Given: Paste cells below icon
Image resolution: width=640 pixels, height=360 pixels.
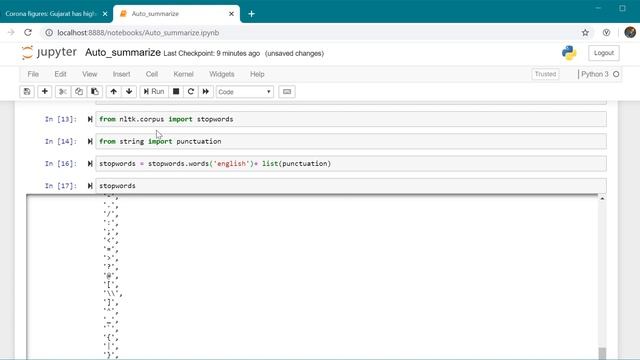Looking at the screenshot, I should 95,91.
